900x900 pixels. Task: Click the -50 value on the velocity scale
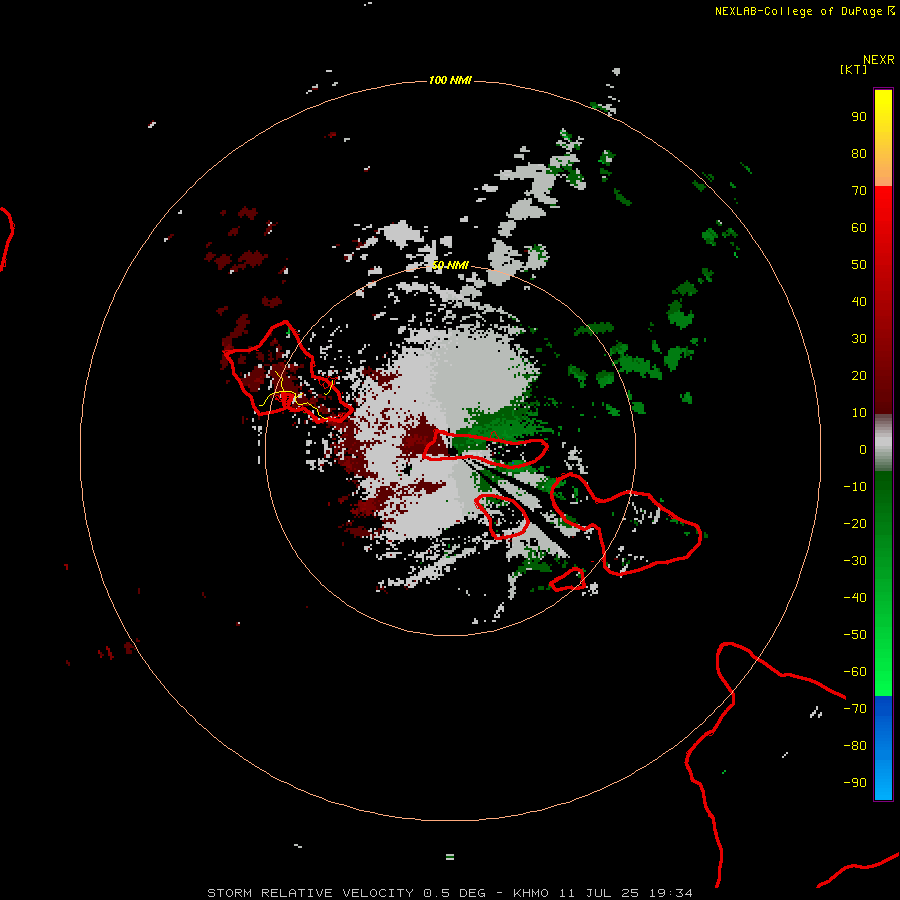[x=855, y=634]
